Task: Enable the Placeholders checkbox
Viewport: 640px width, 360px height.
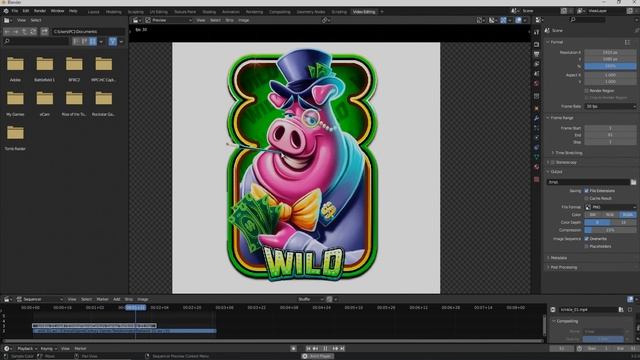Action: click(587, 247)
